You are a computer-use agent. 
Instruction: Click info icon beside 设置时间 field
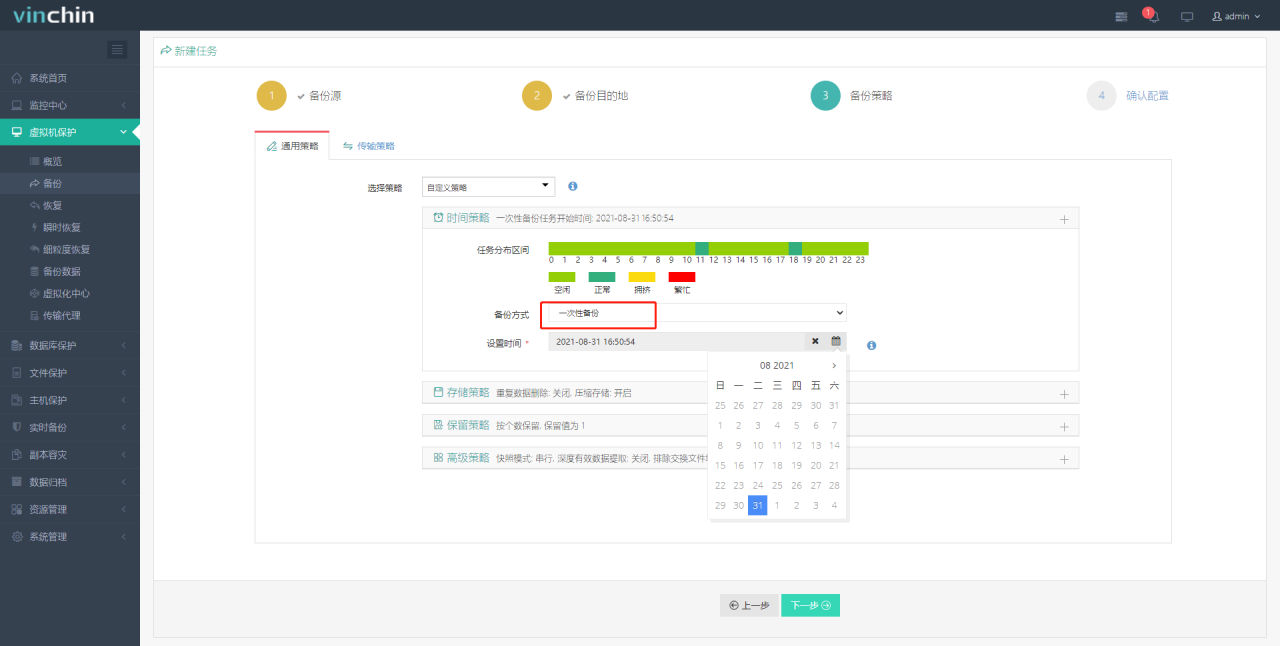[872, 345]
